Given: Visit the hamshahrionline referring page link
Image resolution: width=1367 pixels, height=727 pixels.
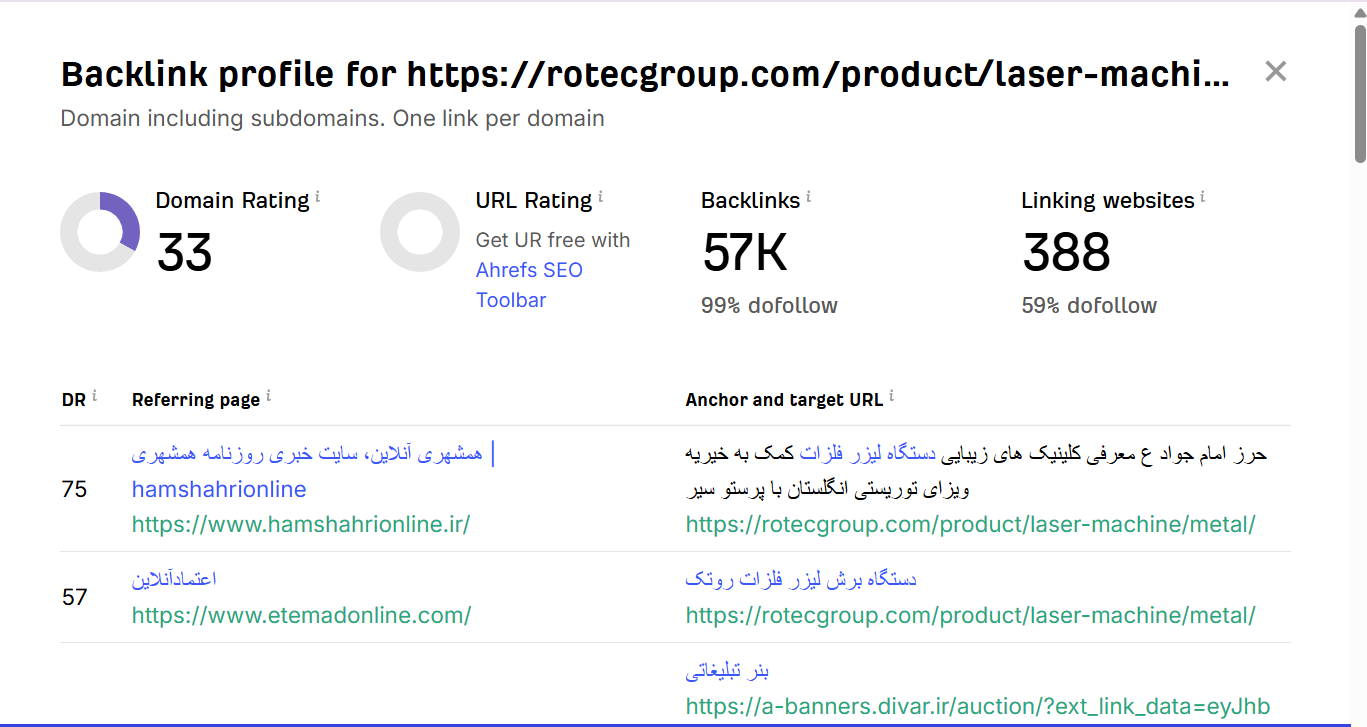Looking at the screenshot, I should [x=219, y=489].
